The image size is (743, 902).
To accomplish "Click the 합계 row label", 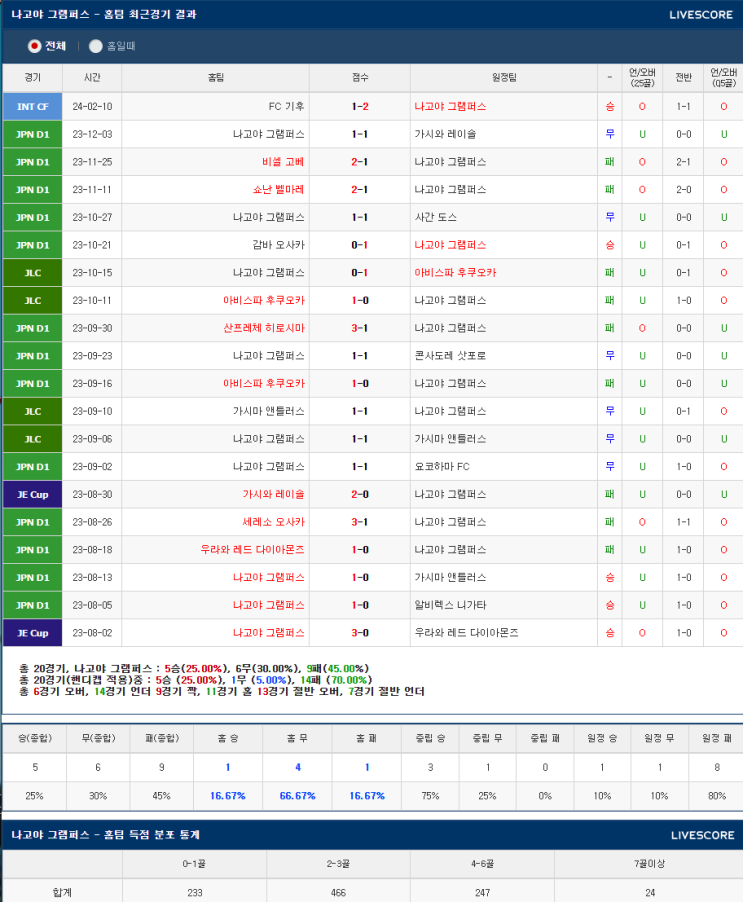I will pyautogui.click(x=62, y=893).
